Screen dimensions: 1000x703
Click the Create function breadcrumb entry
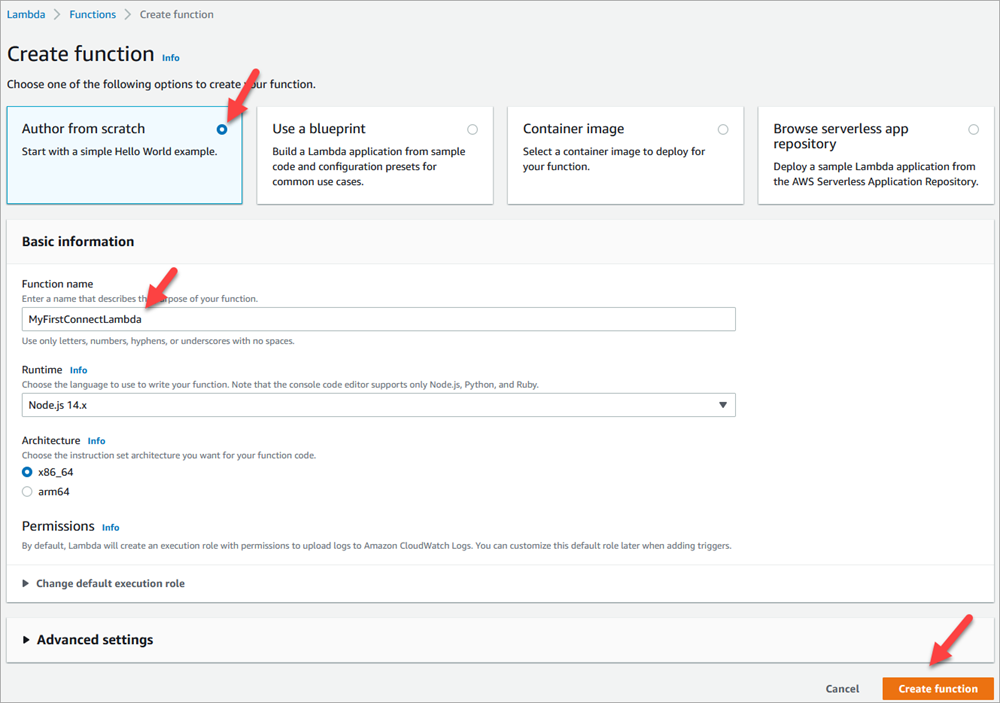(x=176, y=14)
